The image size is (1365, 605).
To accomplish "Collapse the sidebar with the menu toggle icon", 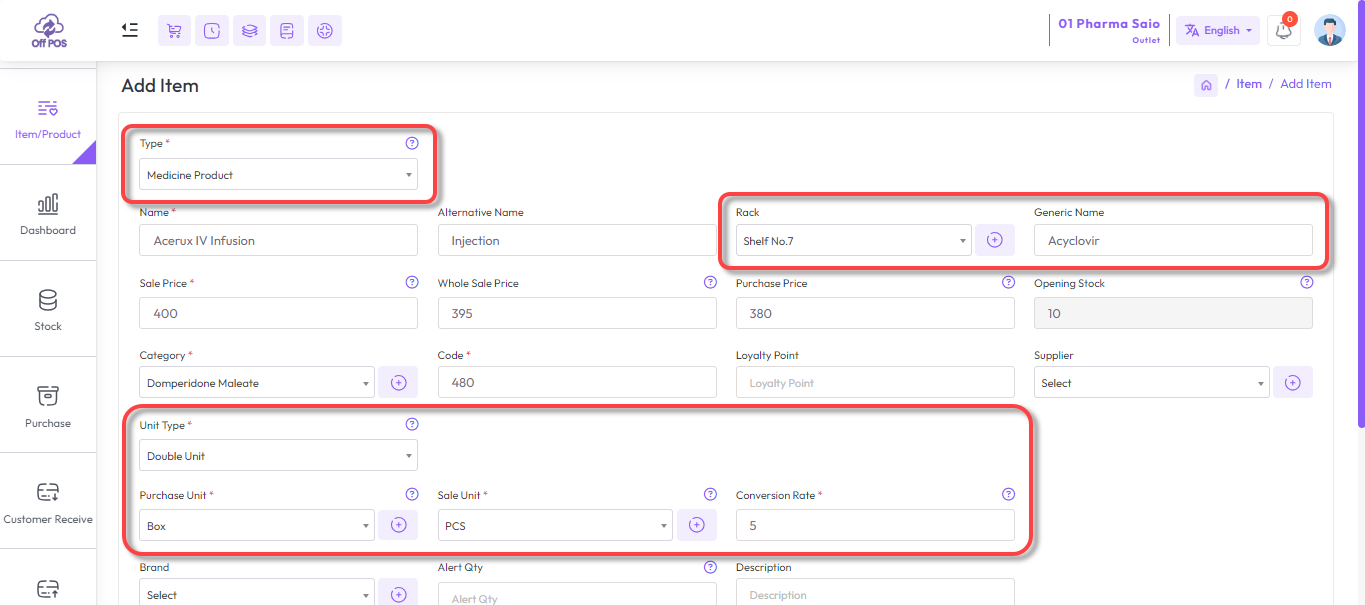I will click(x=130, y=30).
